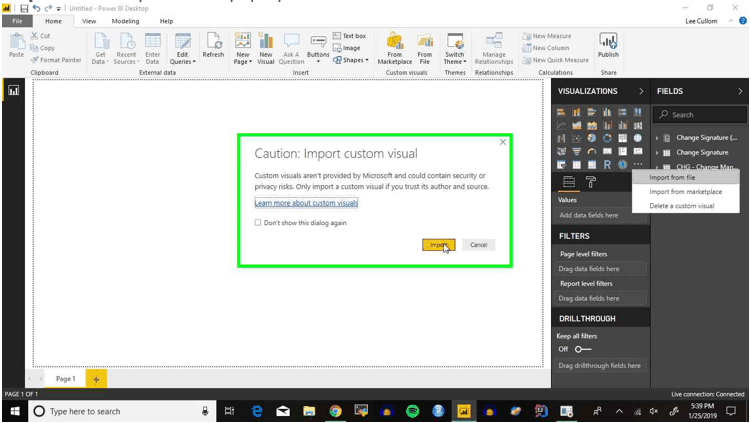Select the Gauge visual
Image resolution: width=751 pixels, height=423 pixels.
click(592, 151)
